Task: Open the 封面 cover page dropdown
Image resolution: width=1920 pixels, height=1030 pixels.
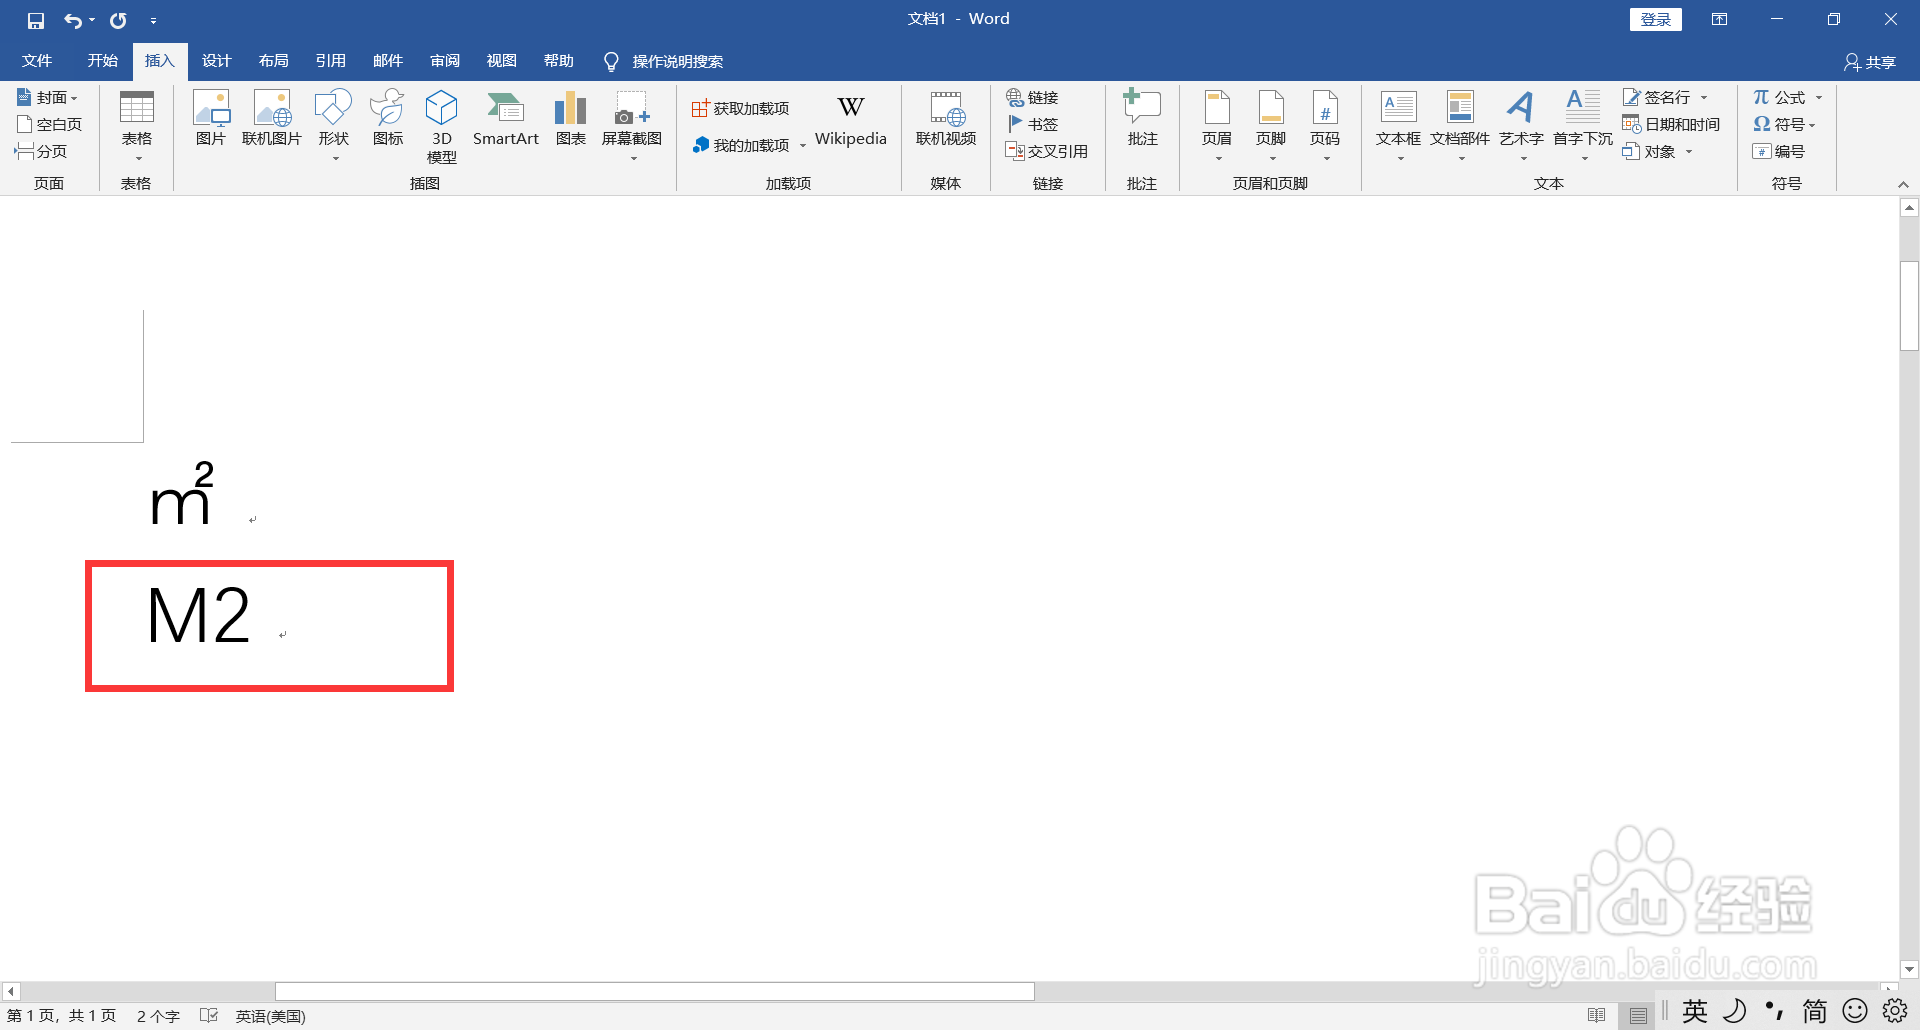Action: coord(47,97)
